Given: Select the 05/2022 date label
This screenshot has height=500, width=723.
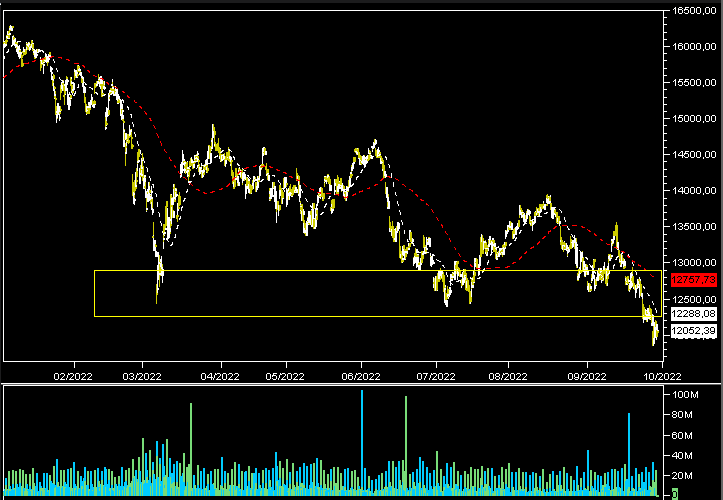Looking at the screenshot, I should coord(285,376).
